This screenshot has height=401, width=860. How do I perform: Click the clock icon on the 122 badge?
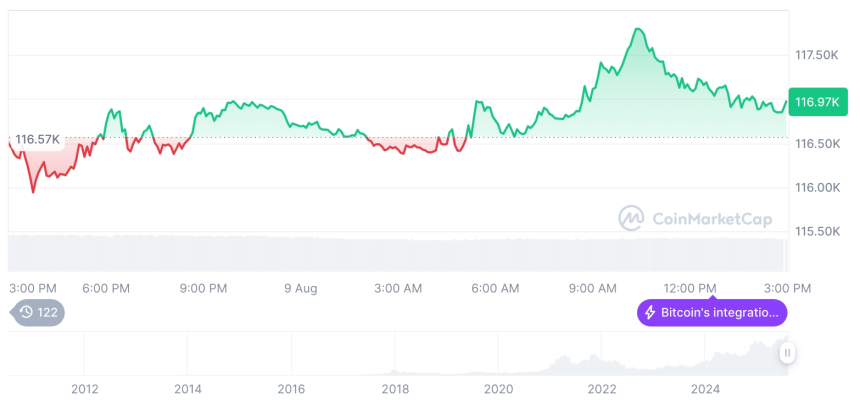coord(26,312)
